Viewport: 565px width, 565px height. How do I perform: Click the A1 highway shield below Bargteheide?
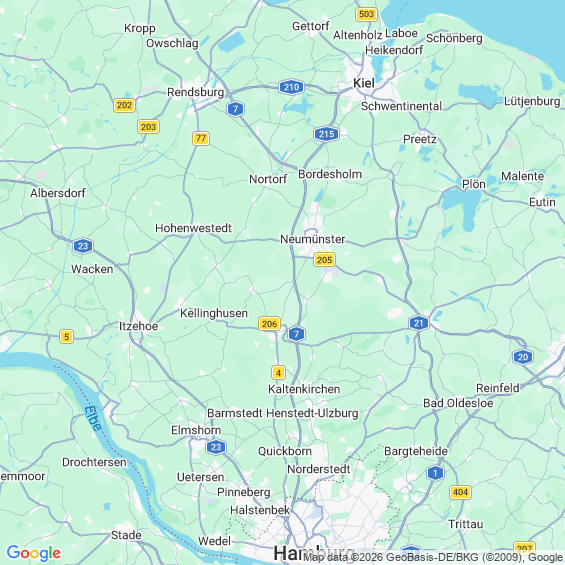click(x=435, y=473)
